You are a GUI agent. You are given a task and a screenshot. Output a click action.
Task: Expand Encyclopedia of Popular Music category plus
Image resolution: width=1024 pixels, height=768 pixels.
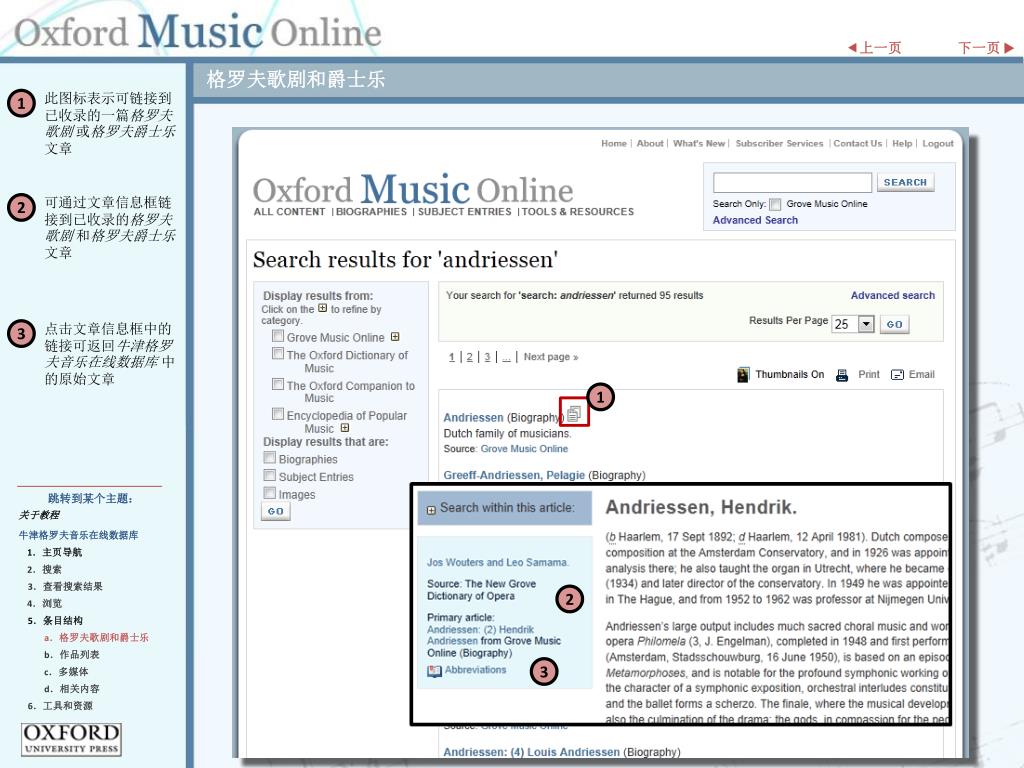tap(345, 428)
